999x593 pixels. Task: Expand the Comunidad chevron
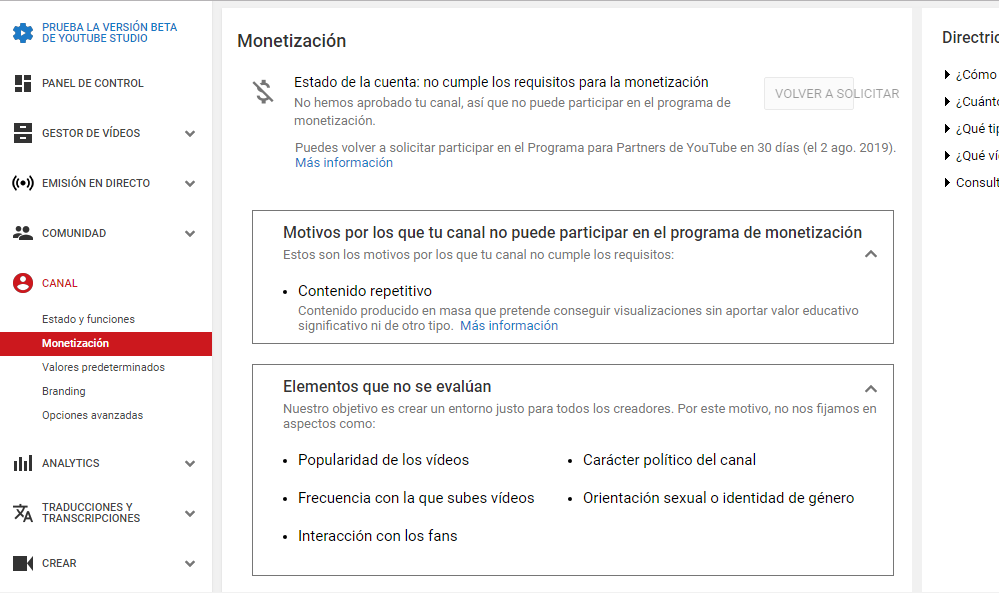tap(190, 234)
